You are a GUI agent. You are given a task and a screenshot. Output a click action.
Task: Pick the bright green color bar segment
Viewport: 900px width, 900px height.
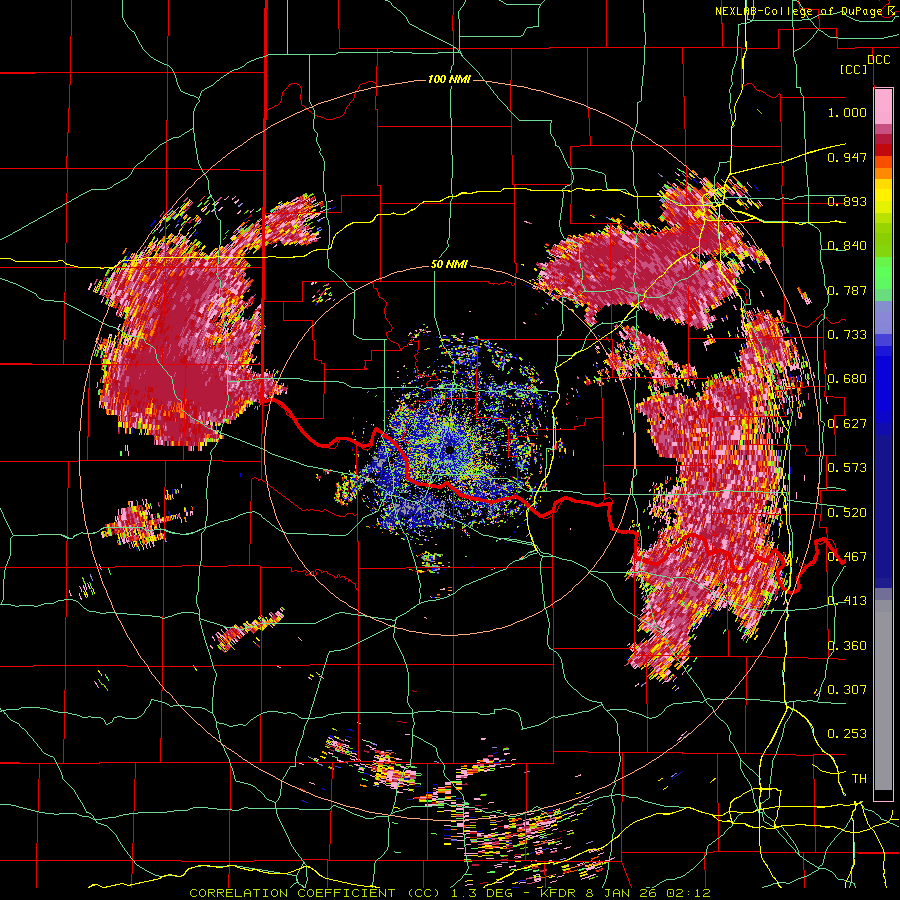pos(883,273)
